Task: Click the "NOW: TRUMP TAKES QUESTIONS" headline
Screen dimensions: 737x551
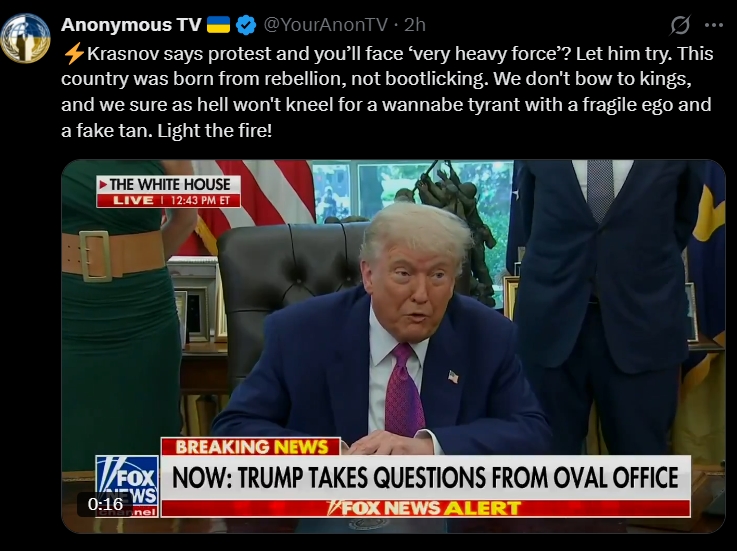Action: coord(425,477)
